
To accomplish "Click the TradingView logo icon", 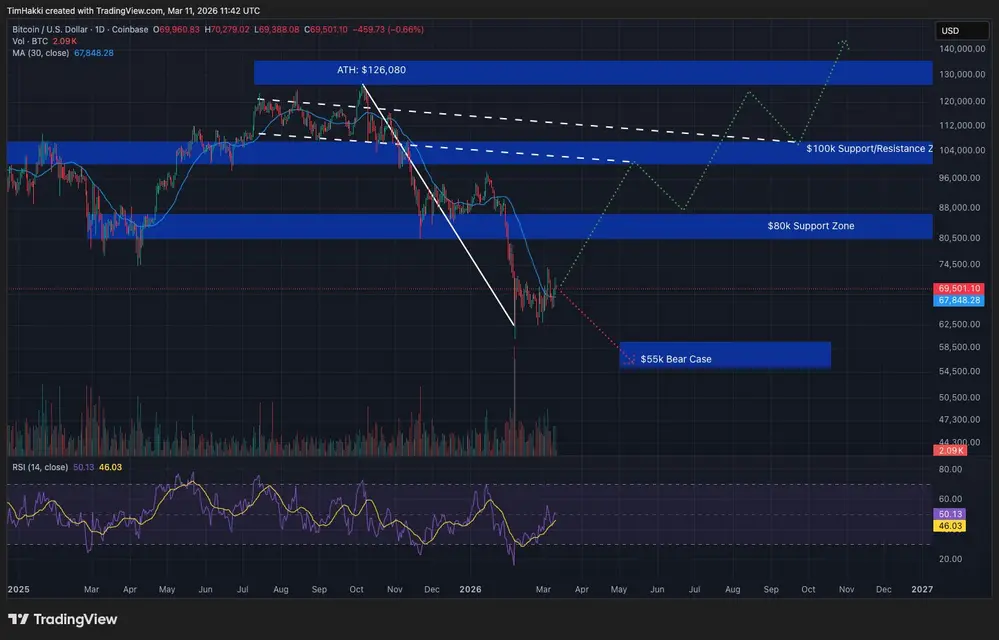I will [x=18, y=619].
